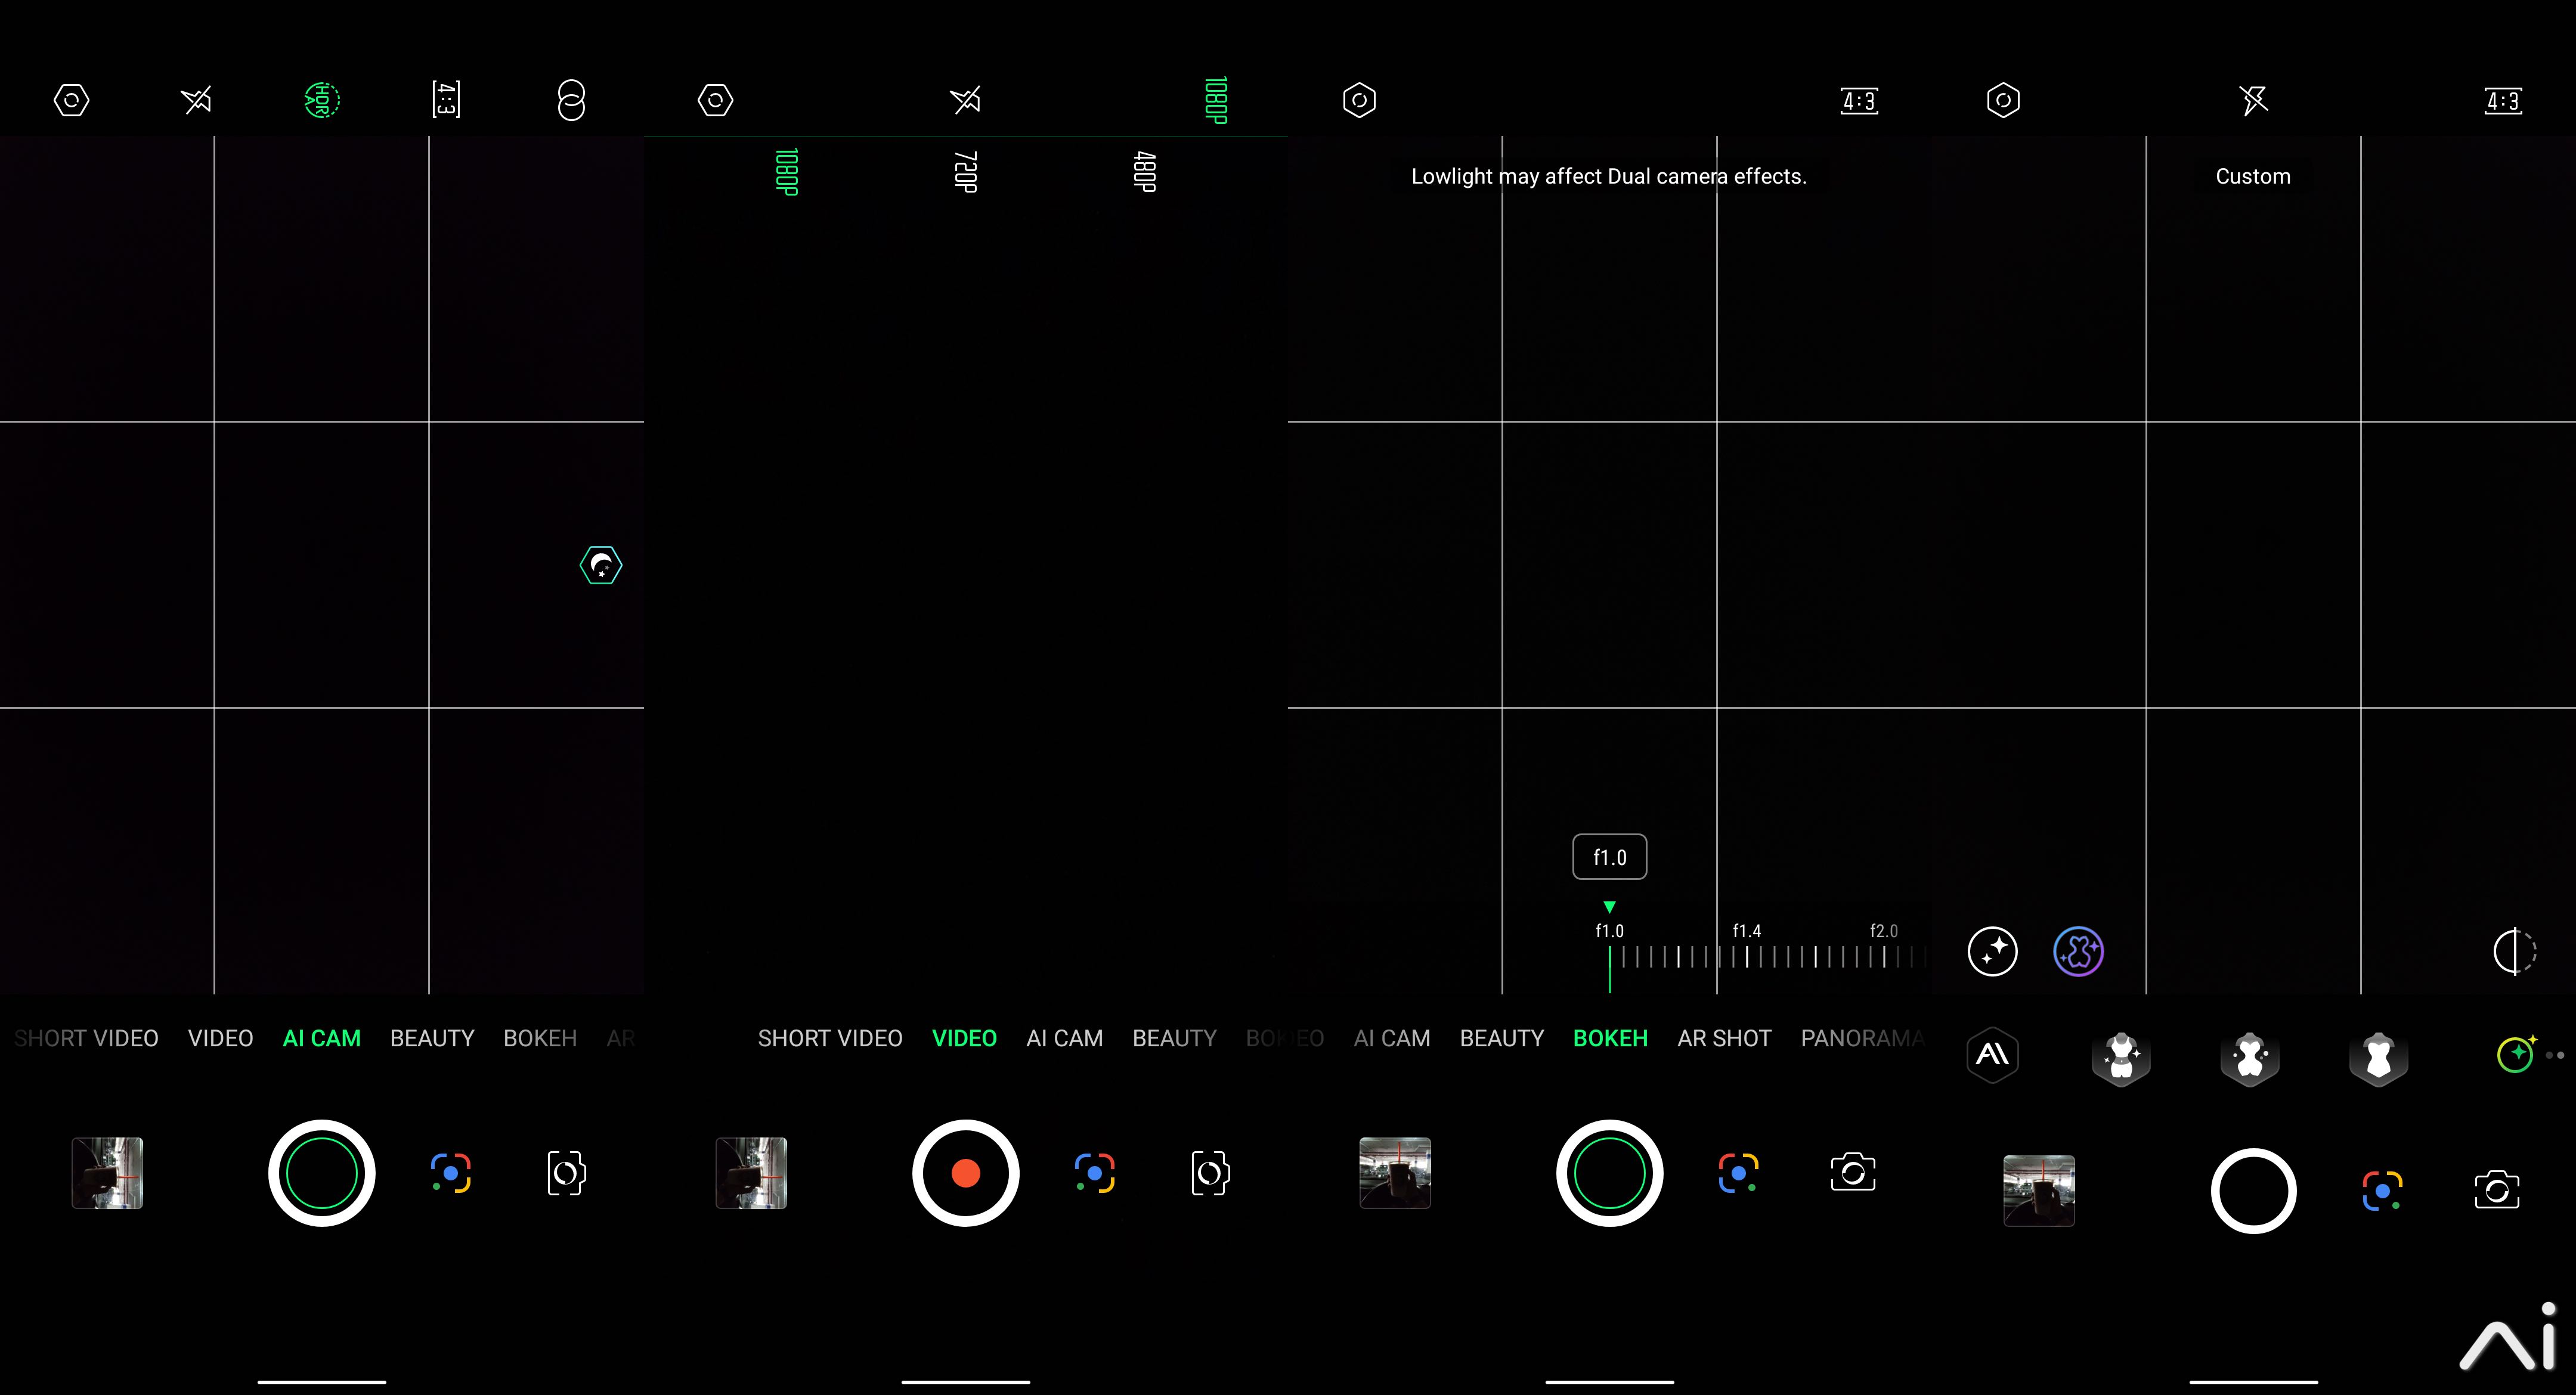The height and width of the screenshot is (1395, 2576).
Task: Tap the white shutter on the Custom beauty screen
Action: 2254,1191
